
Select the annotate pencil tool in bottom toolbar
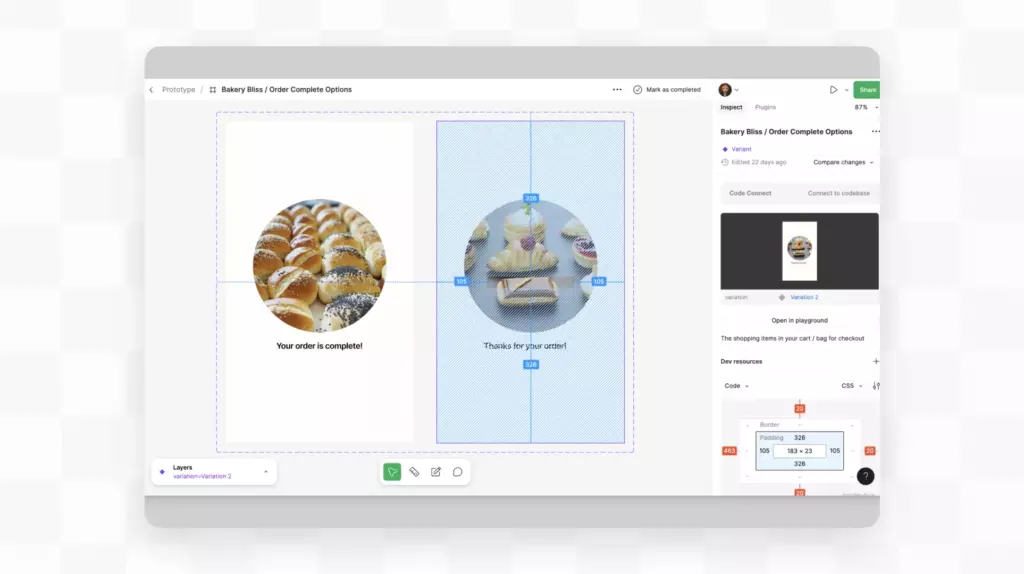(x=436, y=471)
